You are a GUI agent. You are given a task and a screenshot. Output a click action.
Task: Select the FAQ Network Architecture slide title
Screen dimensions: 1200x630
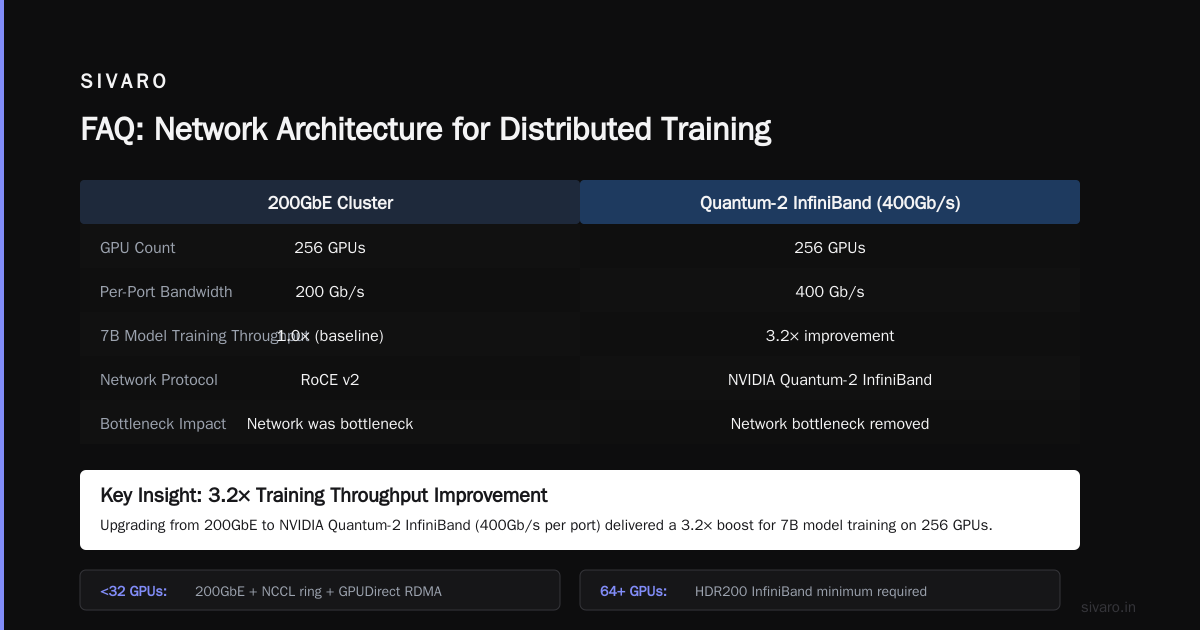coord(426,129)
